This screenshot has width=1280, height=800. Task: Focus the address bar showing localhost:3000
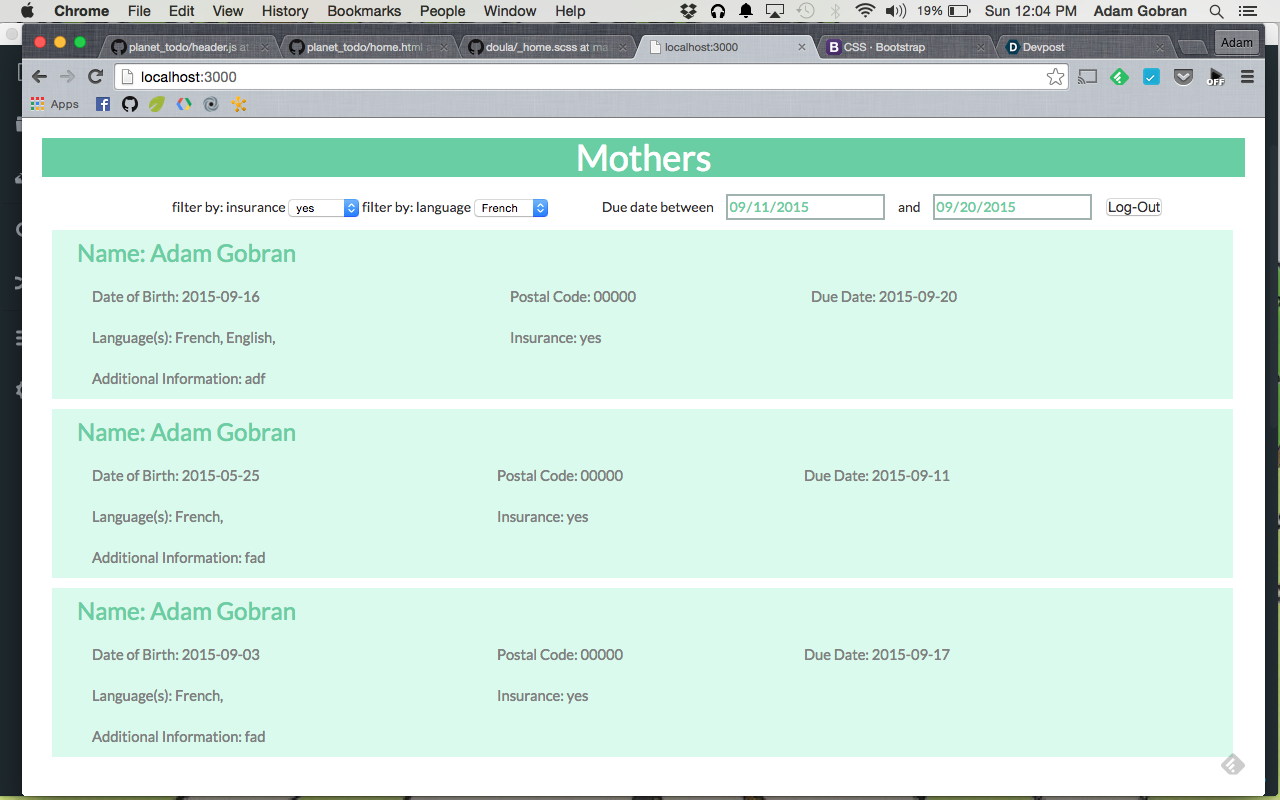pyautogui.click(x=590, y=77)
